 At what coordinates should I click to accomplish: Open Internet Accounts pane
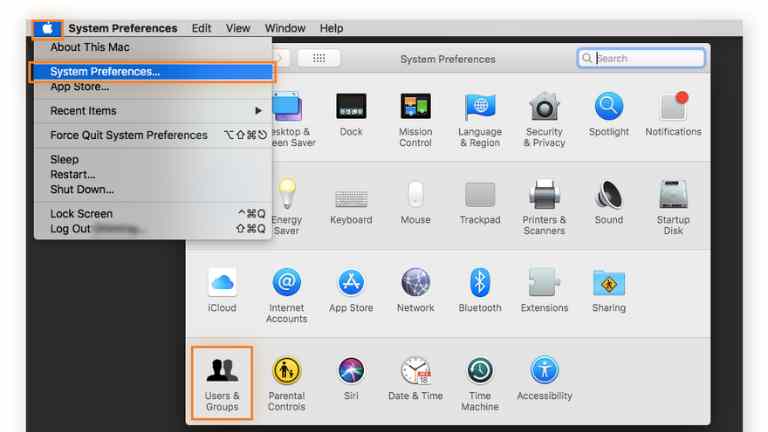[287, 296]
